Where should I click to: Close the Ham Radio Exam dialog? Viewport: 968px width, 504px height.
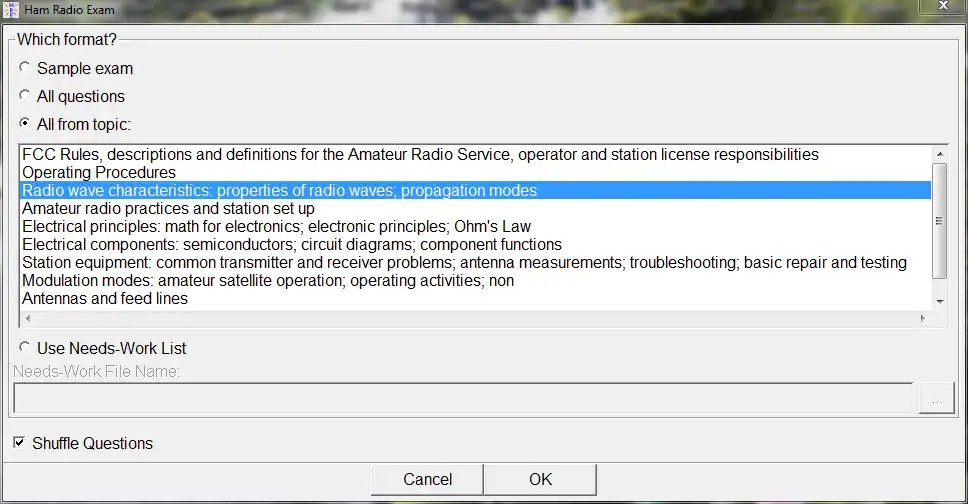[943, 6]
